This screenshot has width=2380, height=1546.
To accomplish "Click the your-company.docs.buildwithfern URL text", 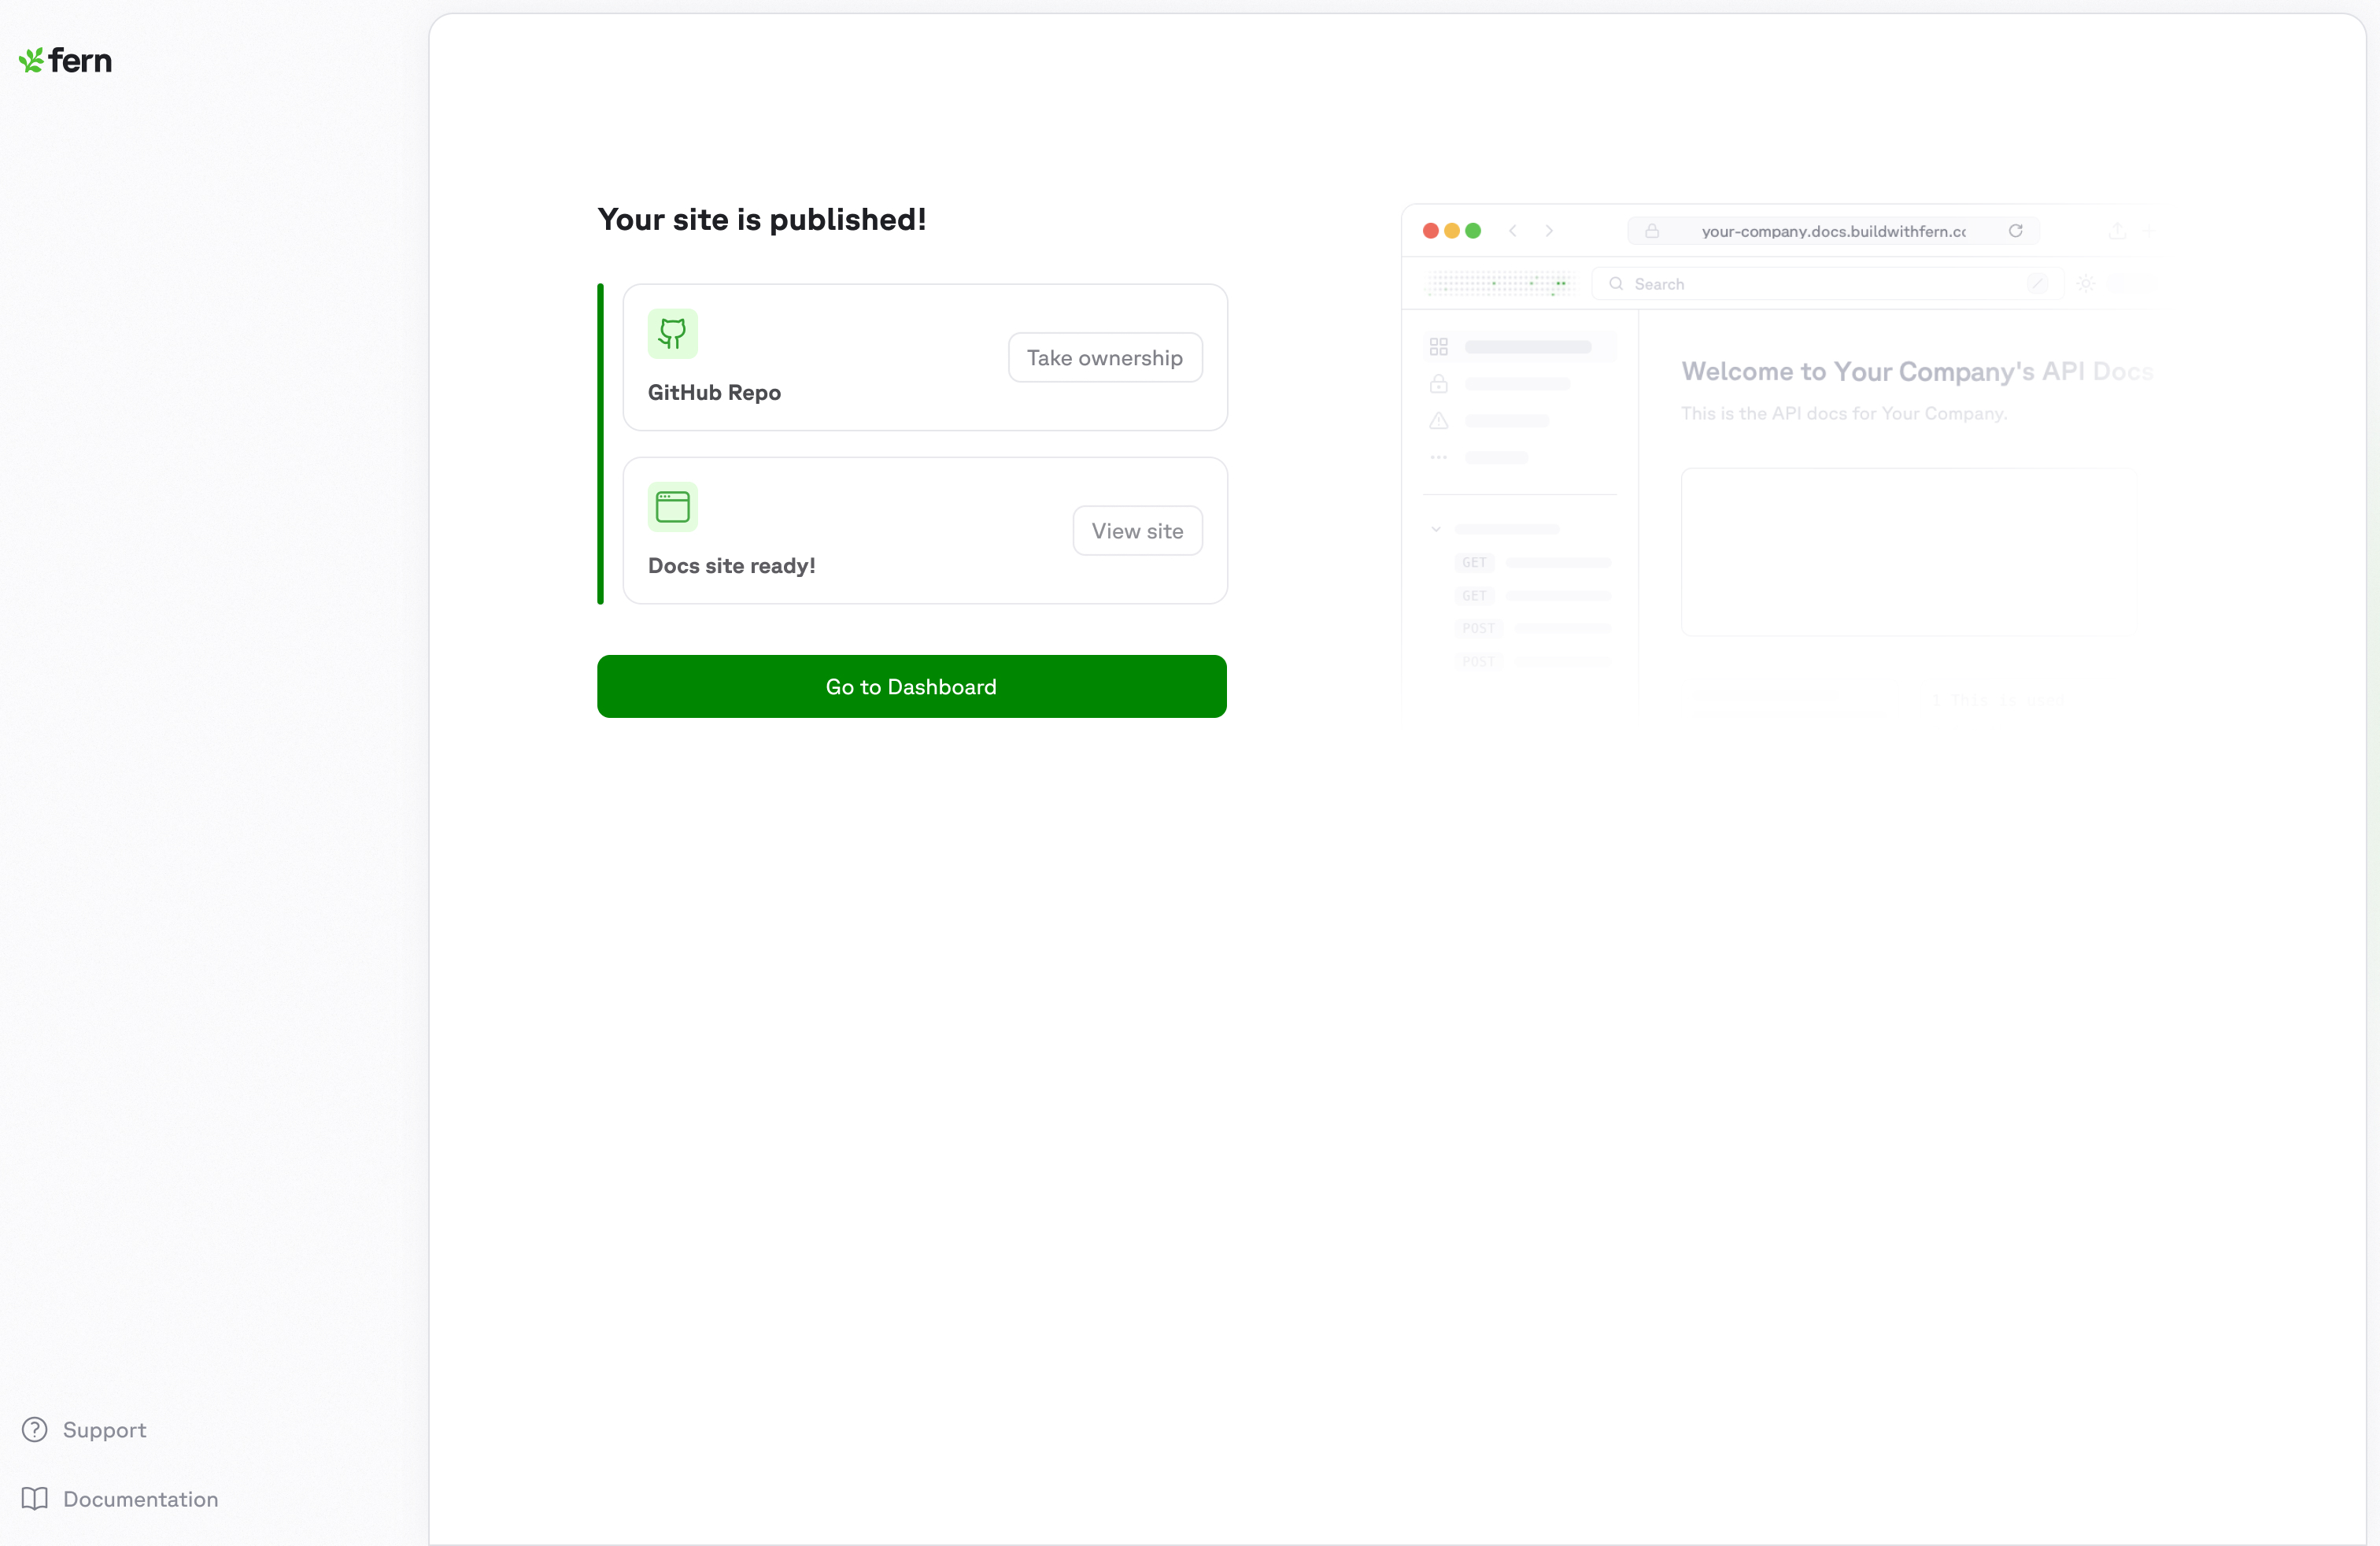I will [1832, 231].
